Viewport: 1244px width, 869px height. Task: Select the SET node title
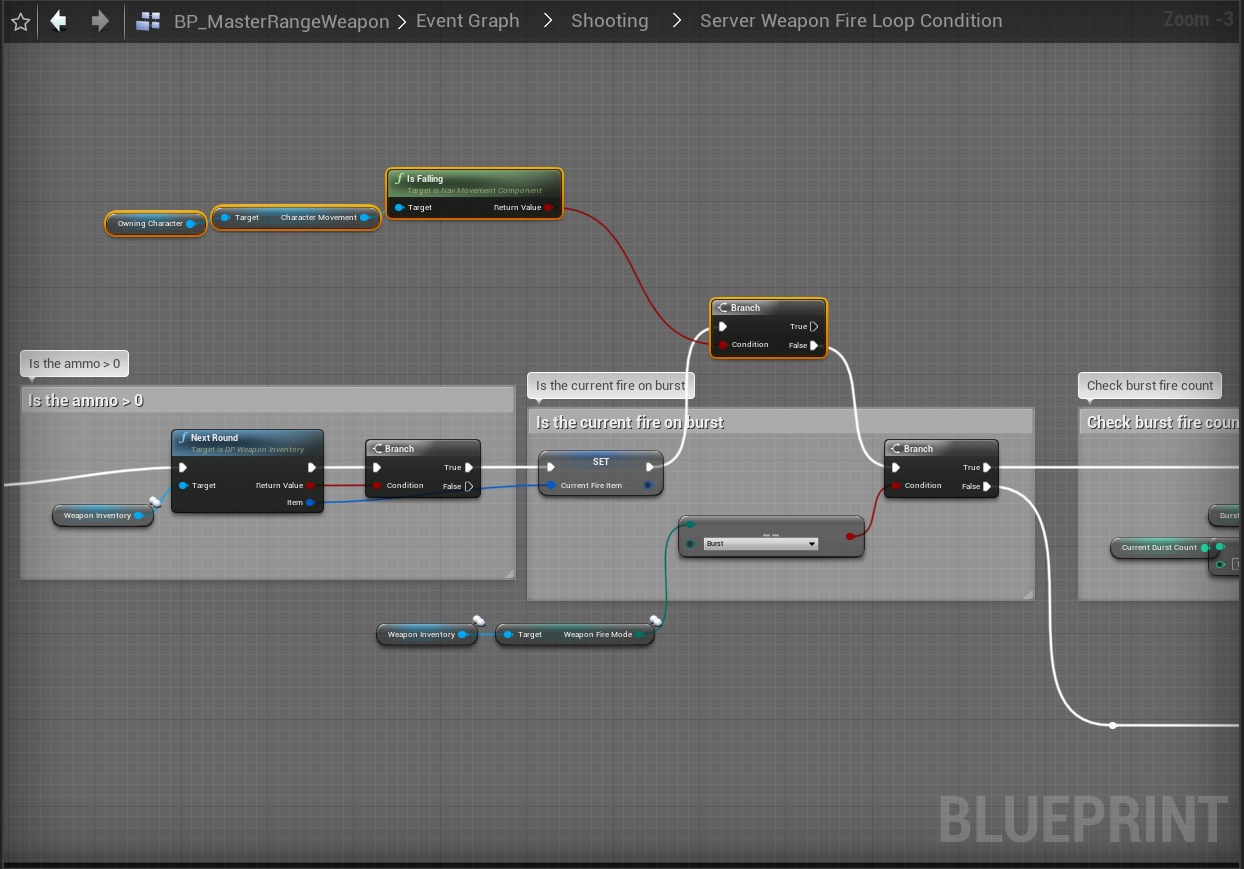click(x=600, y=461)
